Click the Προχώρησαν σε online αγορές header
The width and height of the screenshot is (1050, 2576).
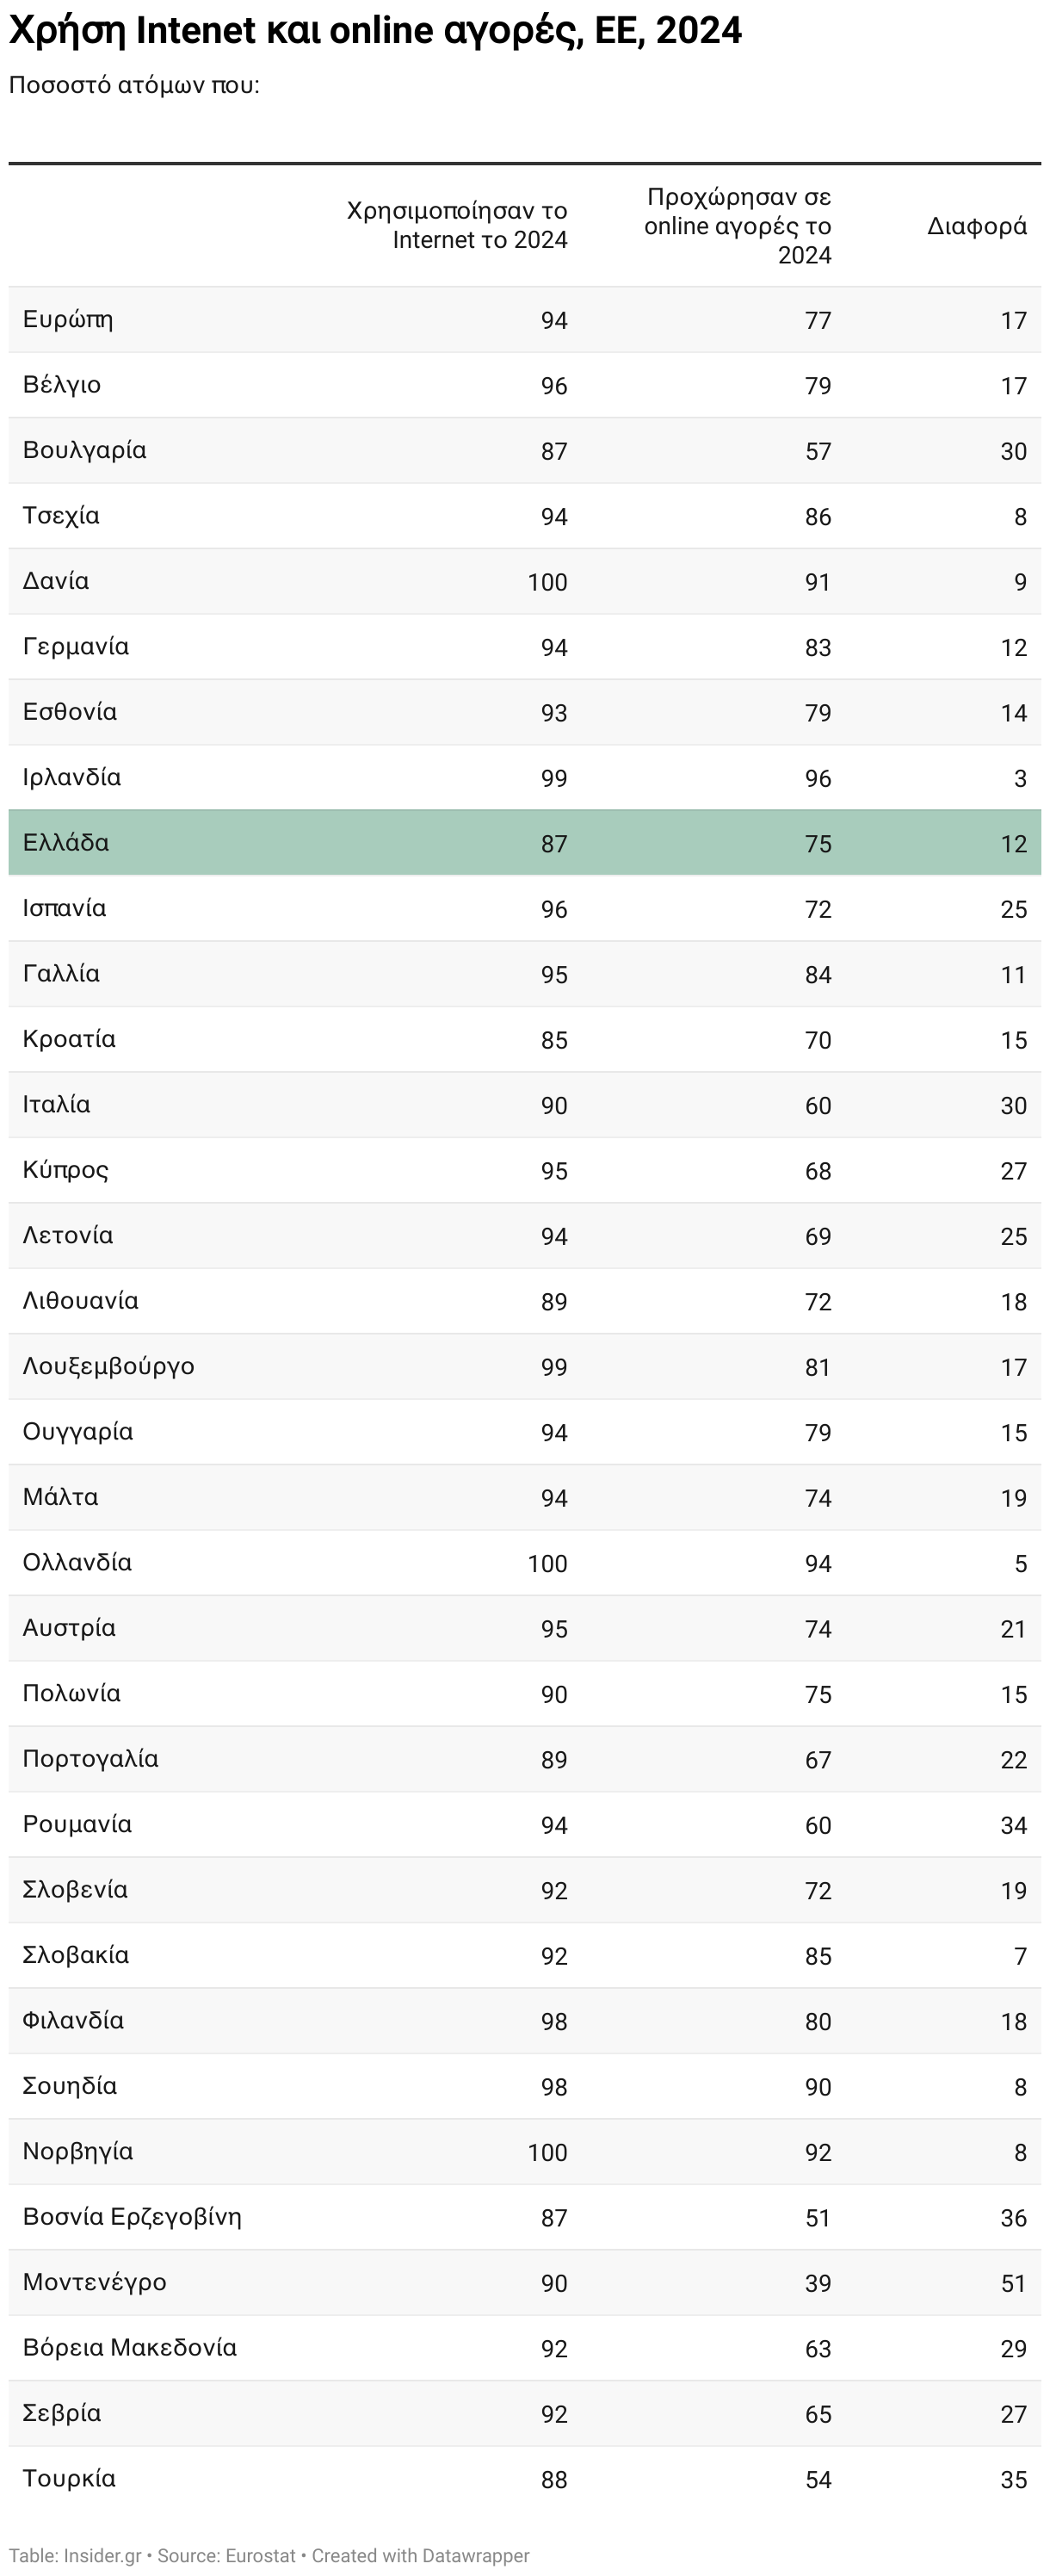[x=738, y=225]
